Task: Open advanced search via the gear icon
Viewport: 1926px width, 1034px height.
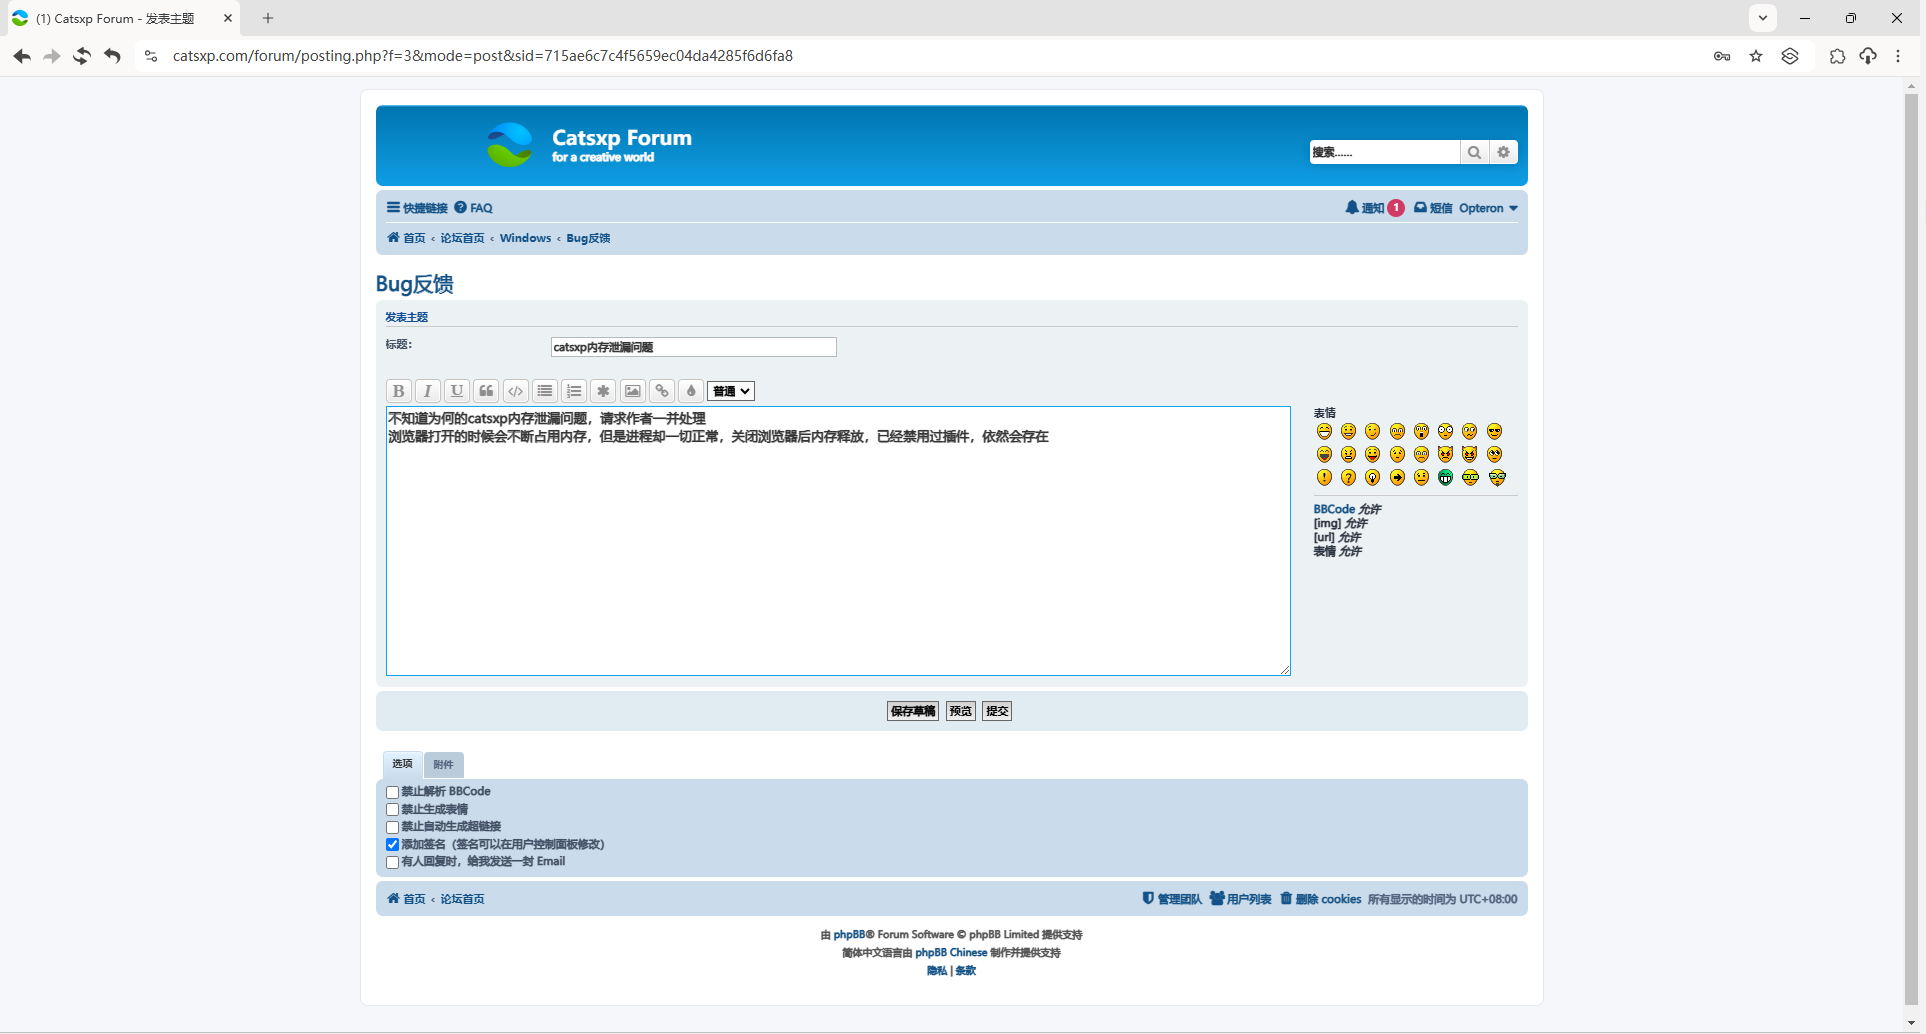Action: (x=1503, y=152)
